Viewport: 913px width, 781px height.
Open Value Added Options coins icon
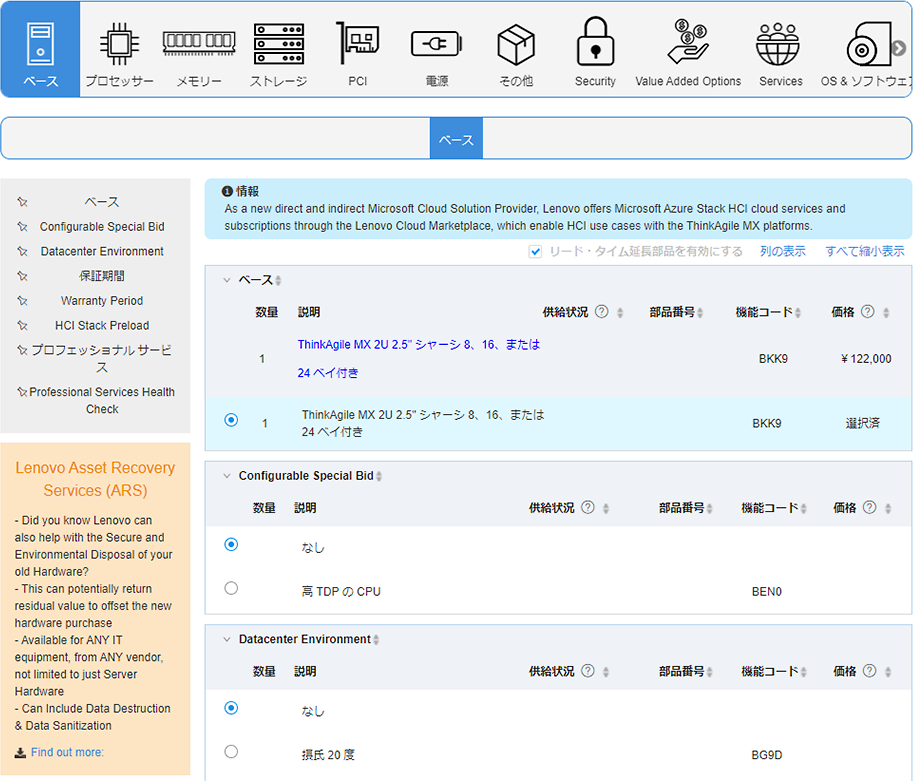[688, 41]
